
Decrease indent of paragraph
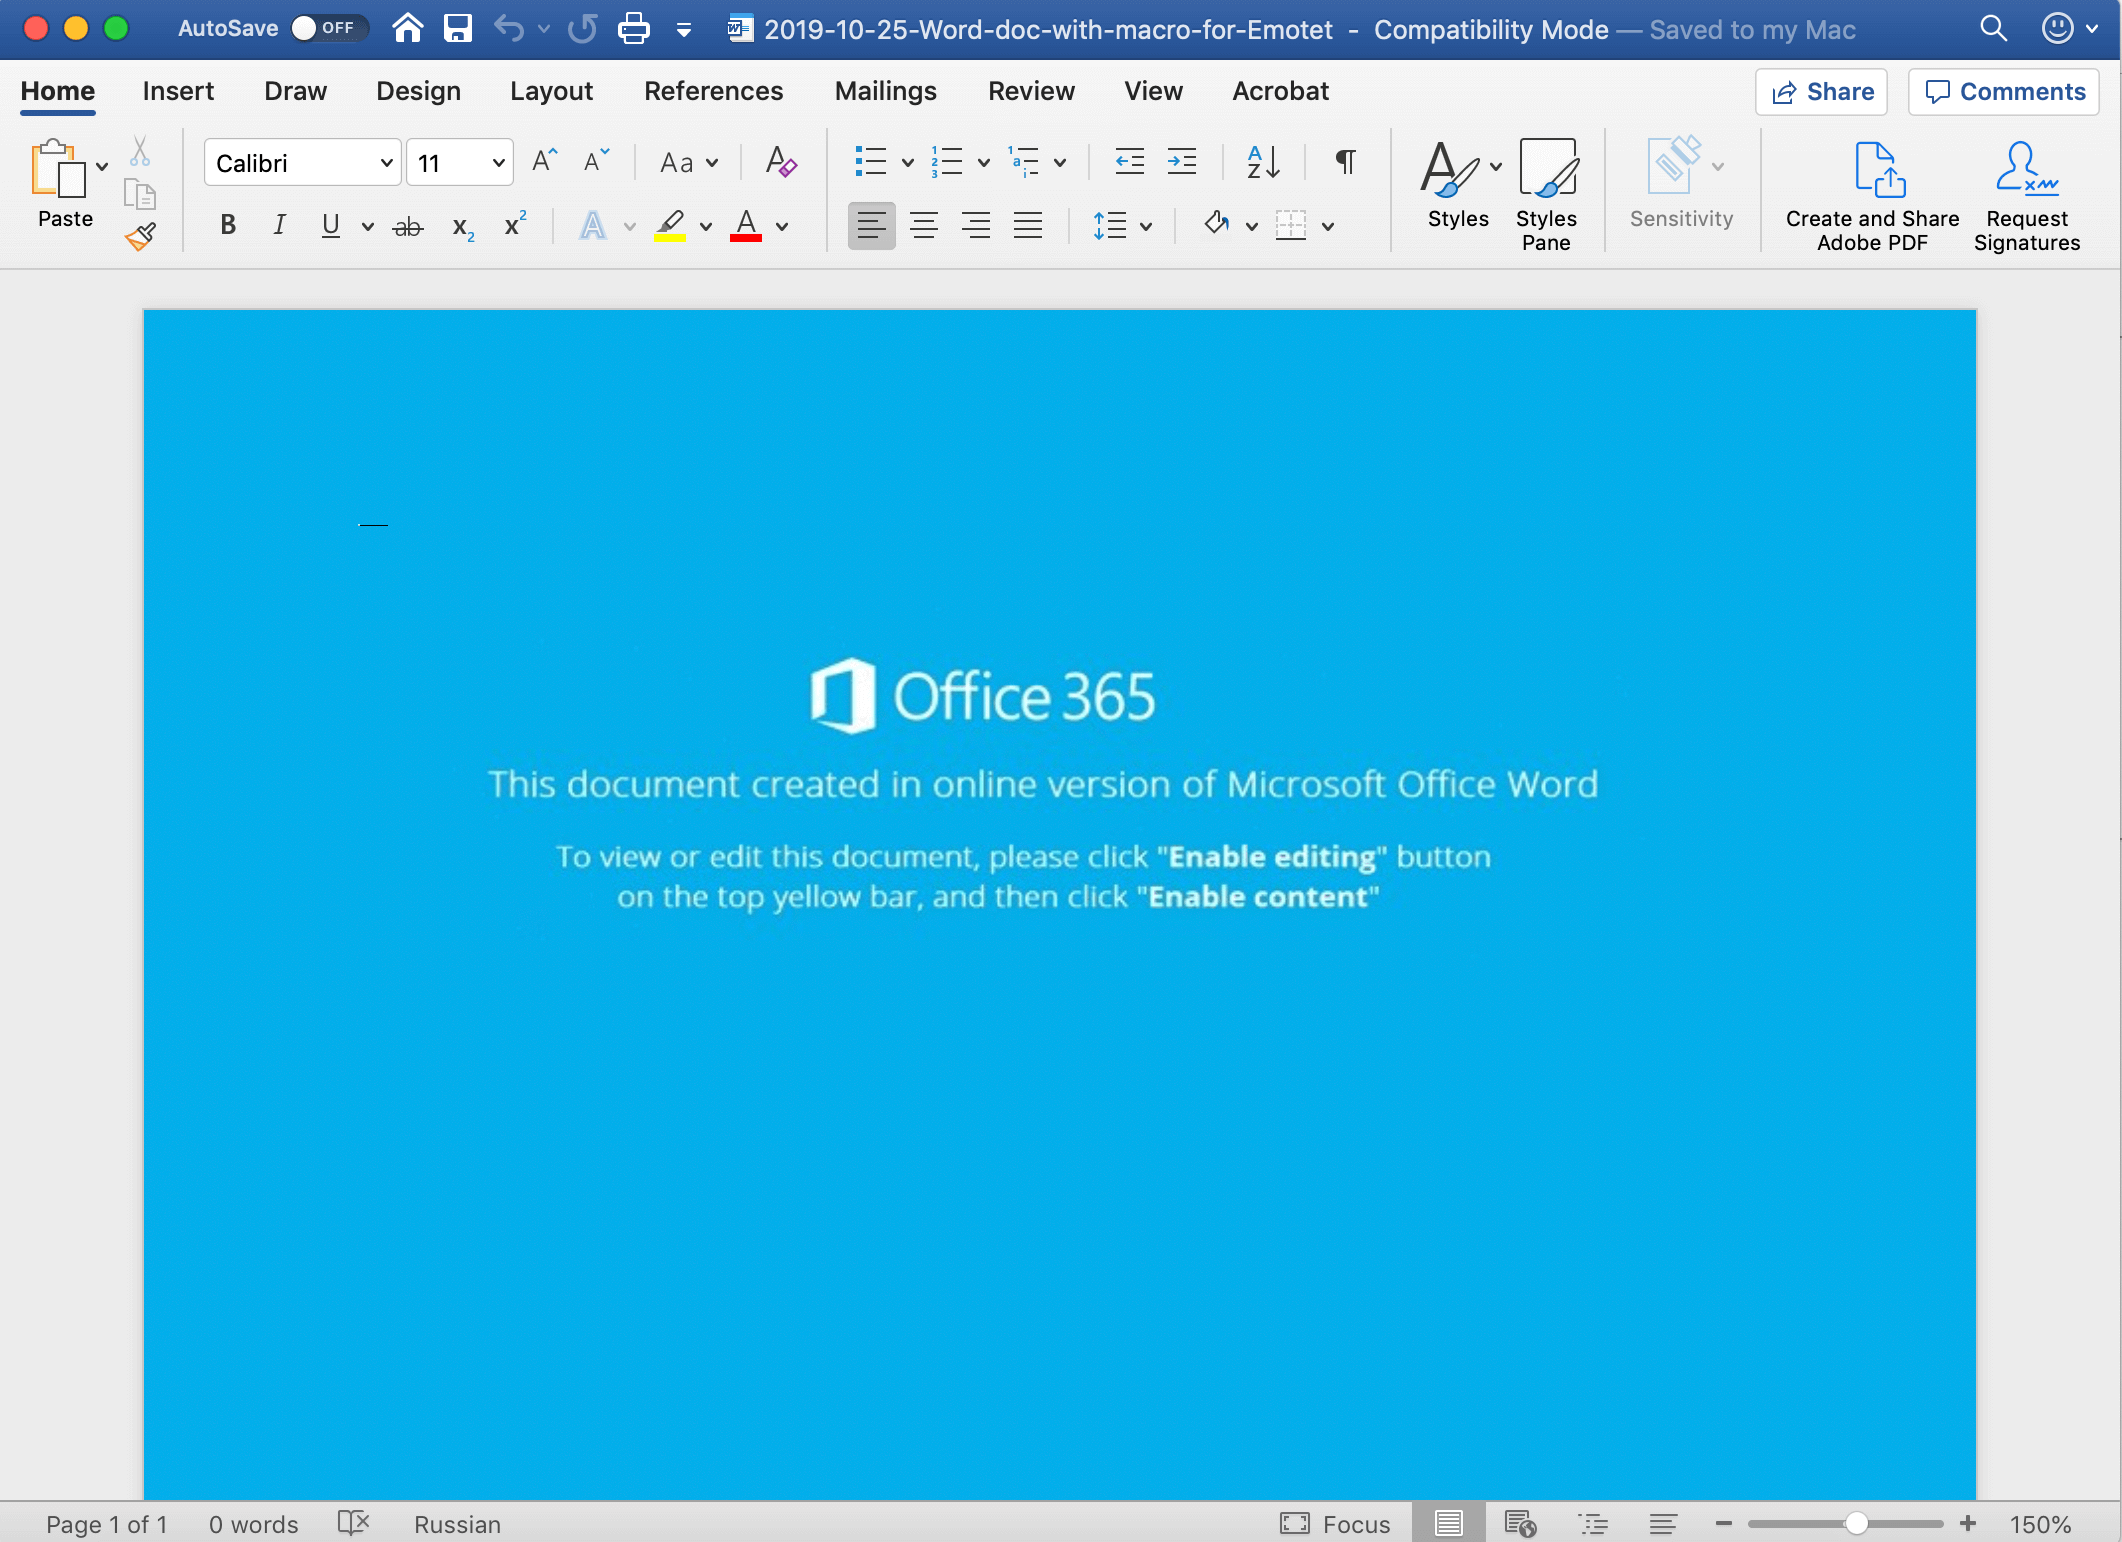click(x=1130, y=161)
